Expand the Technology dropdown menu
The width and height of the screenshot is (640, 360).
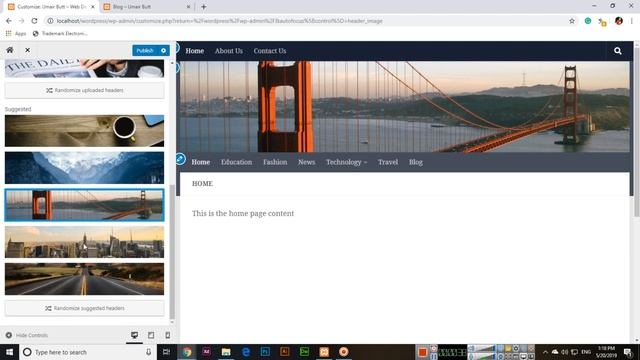click(x=347, y=162)
